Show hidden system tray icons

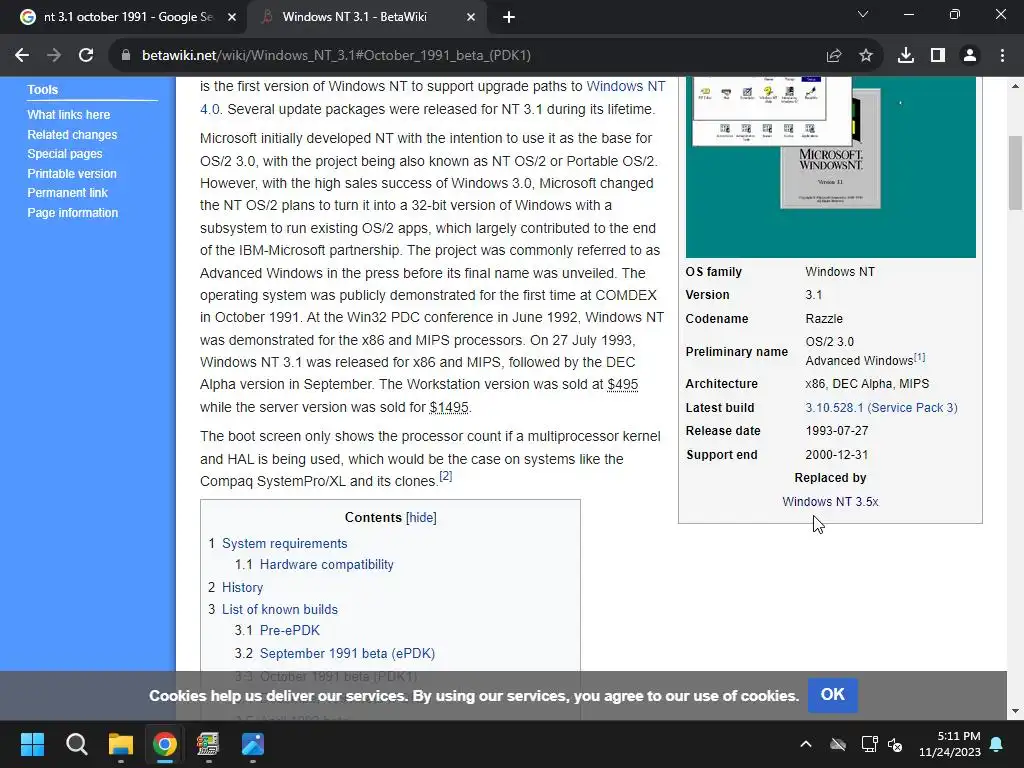click(x=806, y=744)
